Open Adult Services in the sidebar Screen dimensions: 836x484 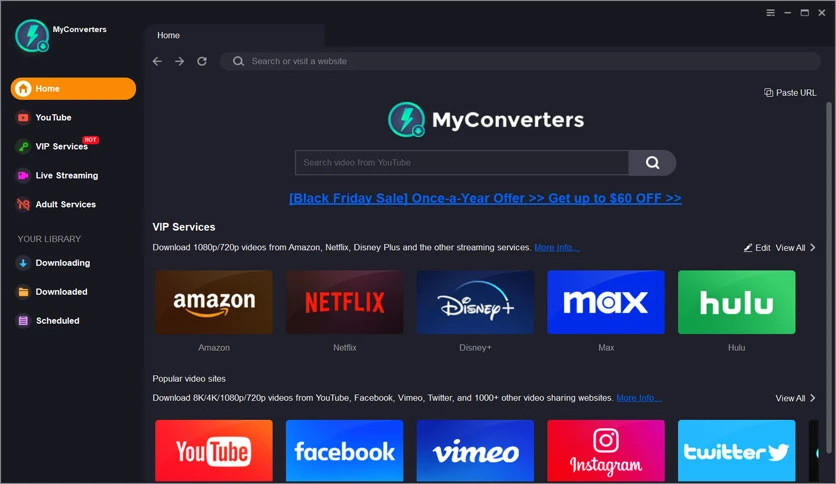[56, 204]
